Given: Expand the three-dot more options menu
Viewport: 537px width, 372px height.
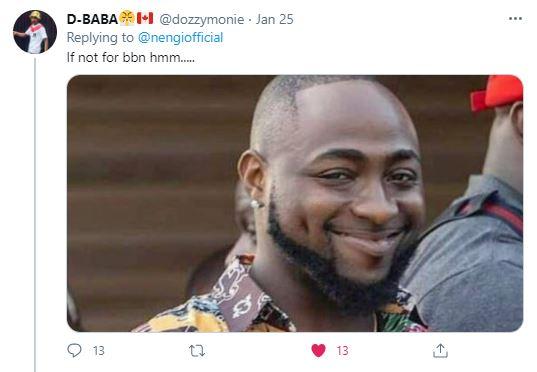Looking at the screenshot, I should tap(515, 18).
